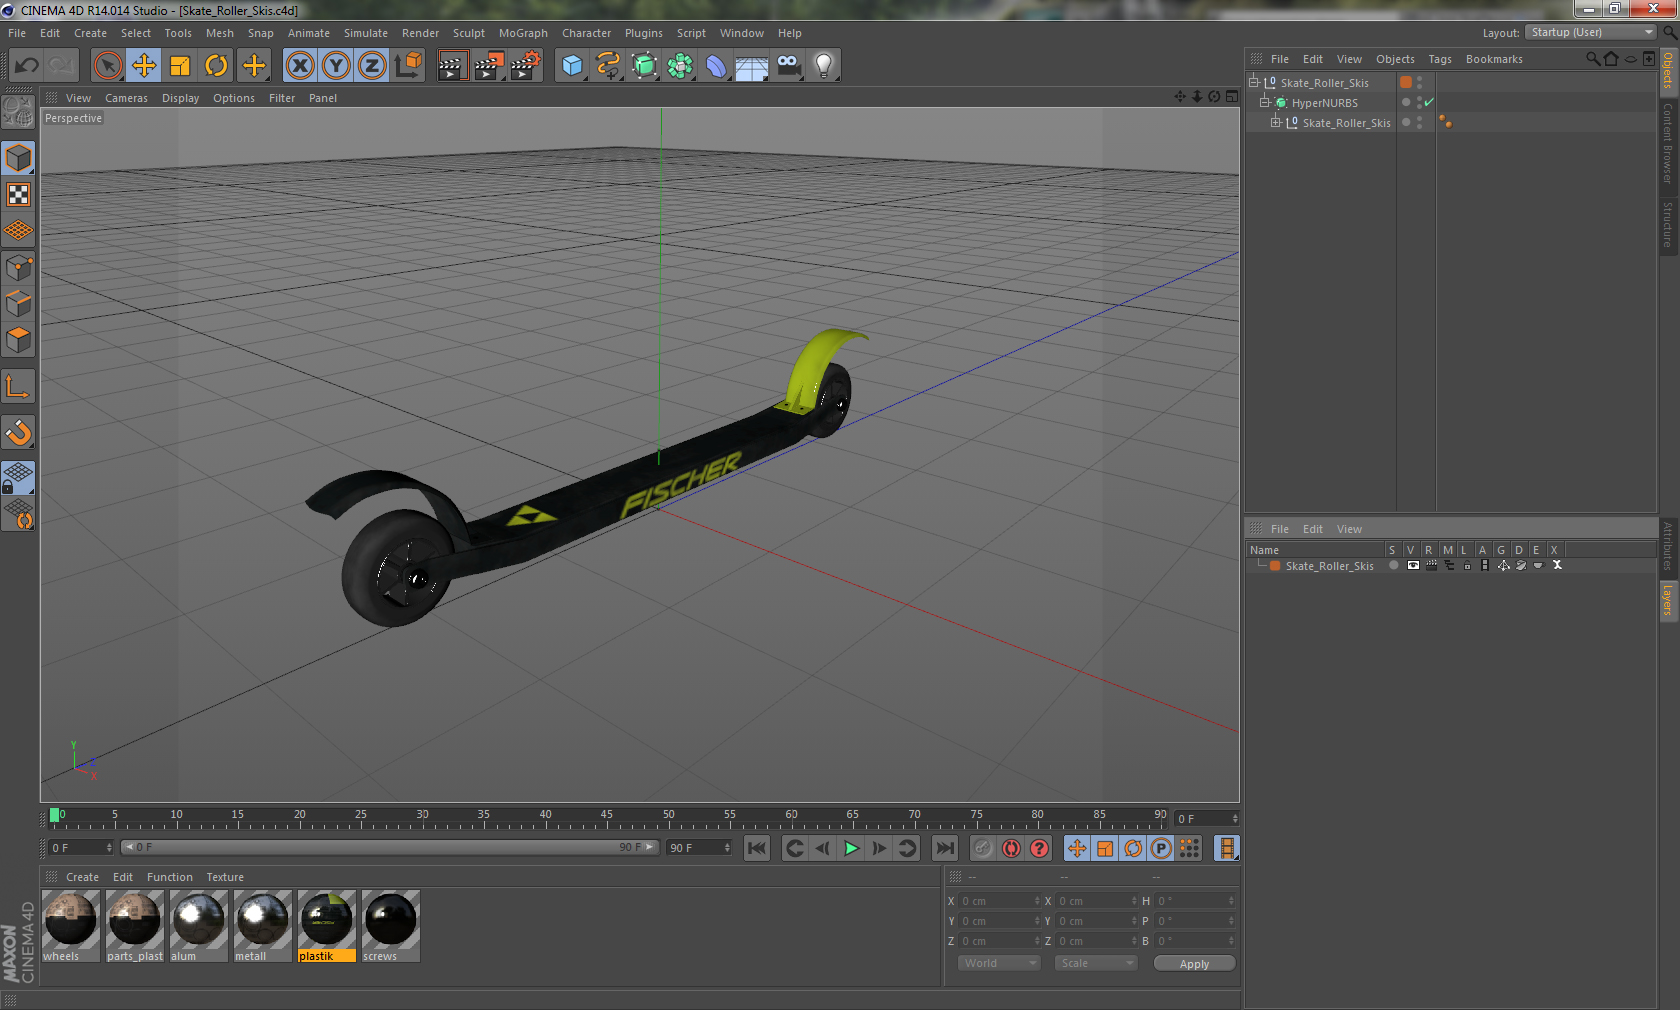This screenshot has height=1010, width=1680.
Task: Open the MoGraph menu
Action: pyautogui.click(x=523, y=33)
